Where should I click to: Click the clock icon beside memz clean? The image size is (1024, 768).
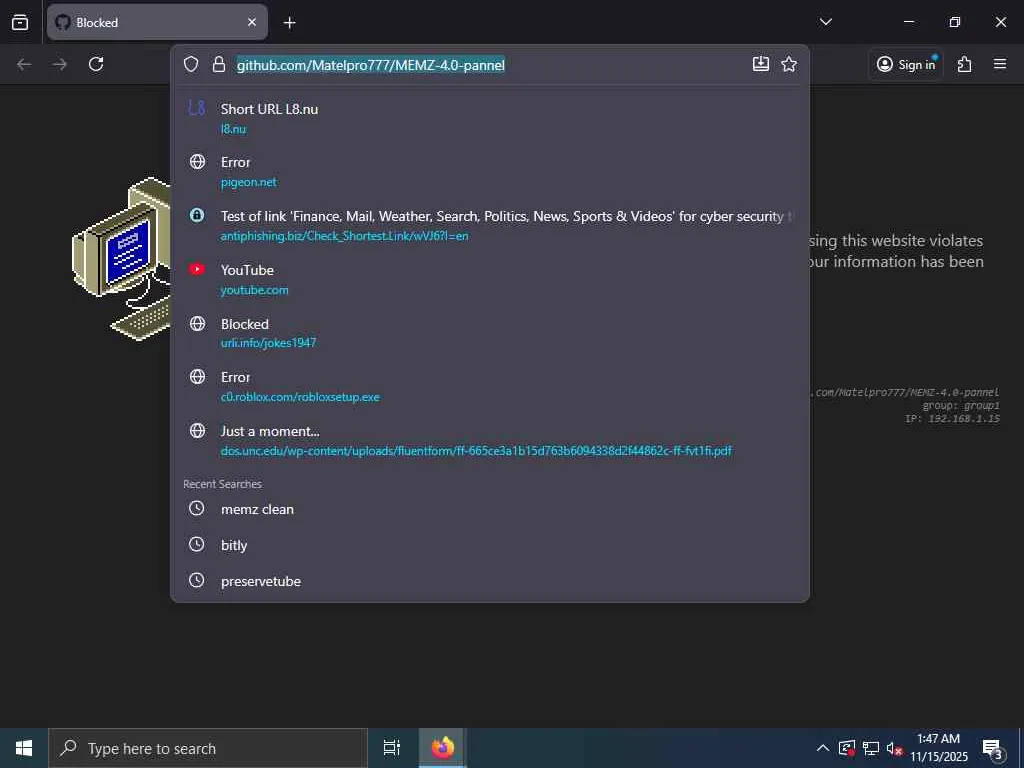tap(197, 508)
